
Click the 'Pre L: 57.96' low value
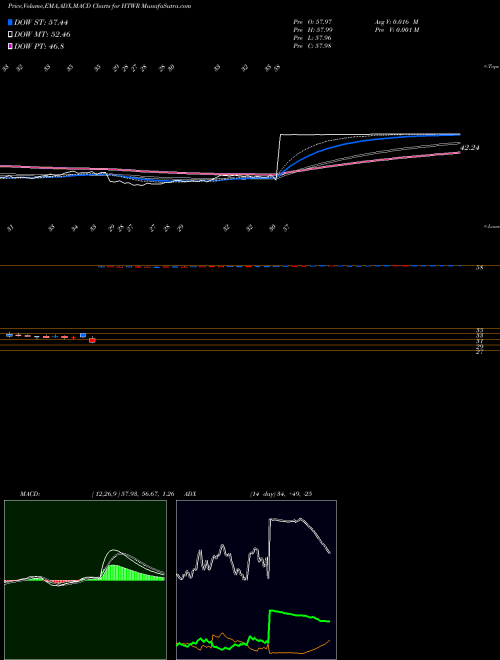click(312, 38)
